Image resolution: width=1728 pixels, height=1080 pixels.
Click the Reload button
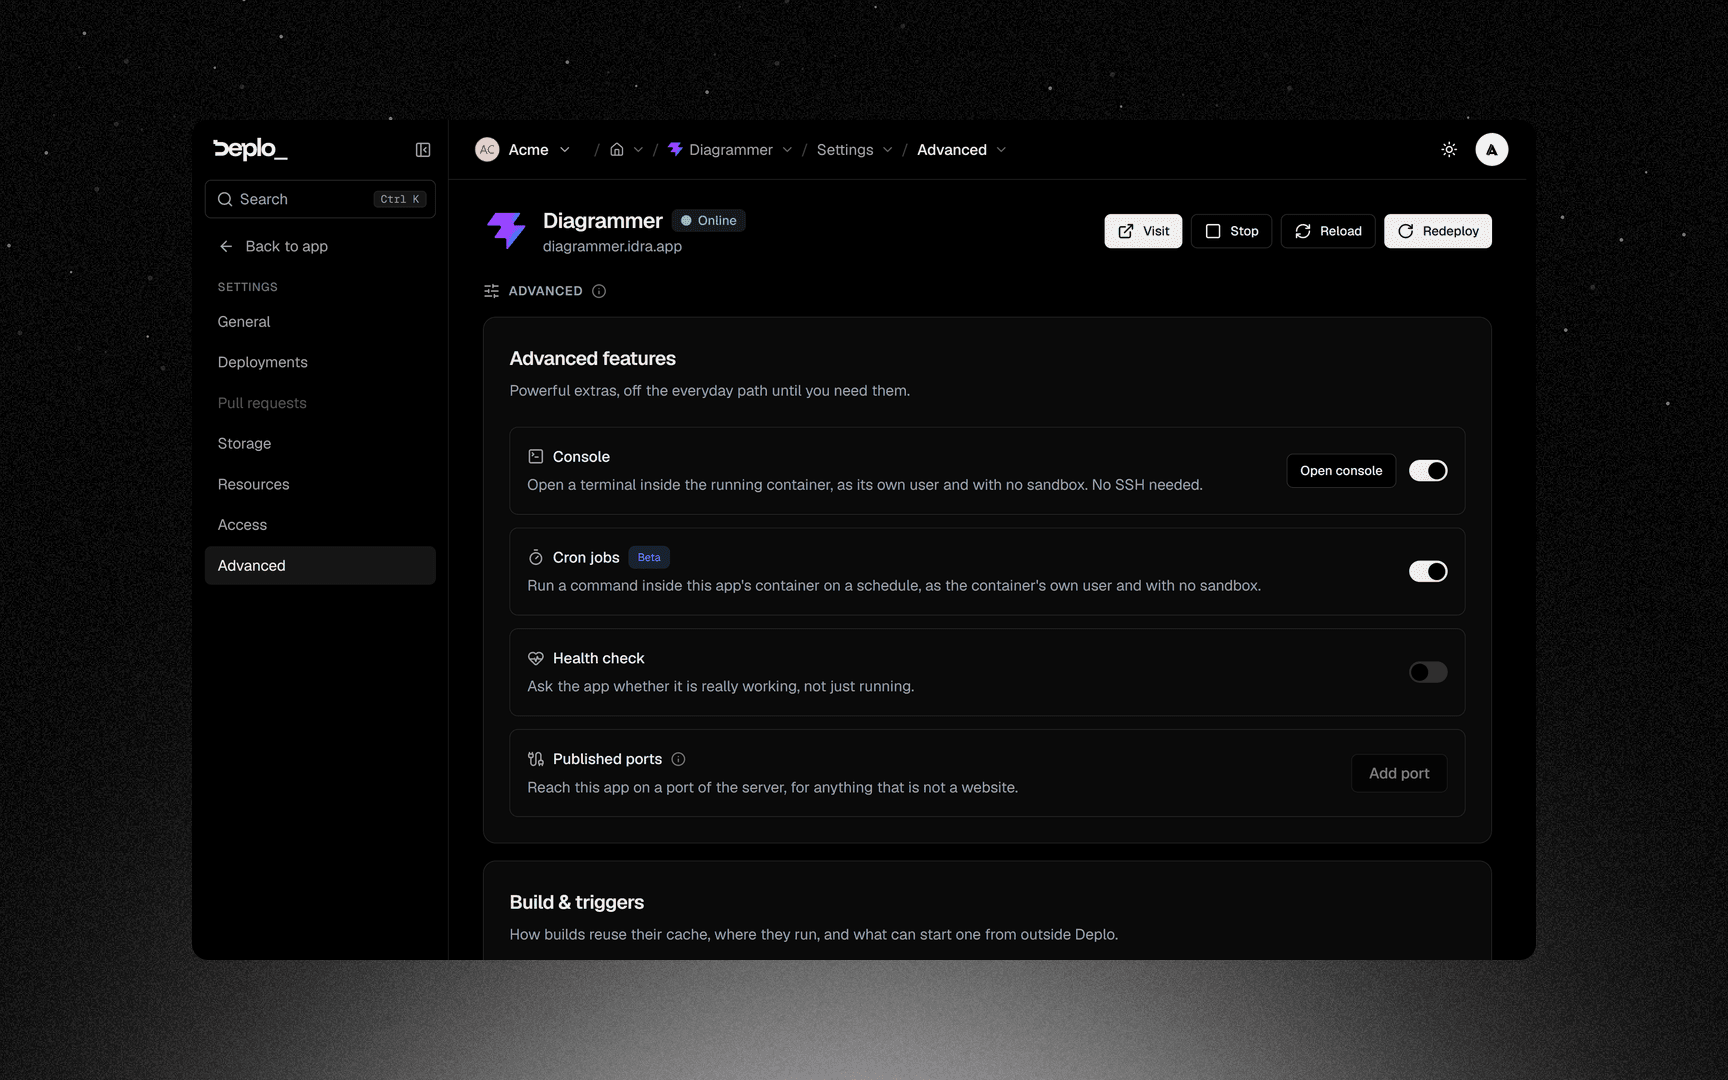click(x=1328, y=231)
